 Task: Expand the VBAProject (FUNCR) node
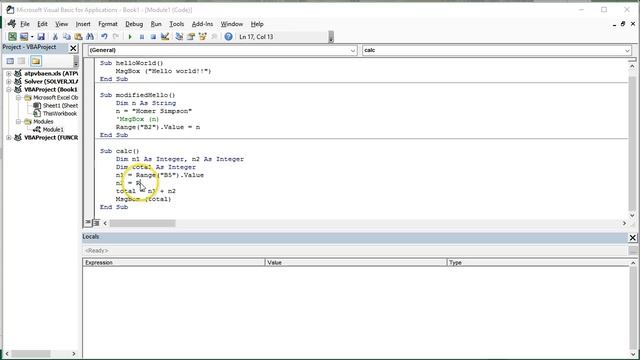click(x=9, y=138)
